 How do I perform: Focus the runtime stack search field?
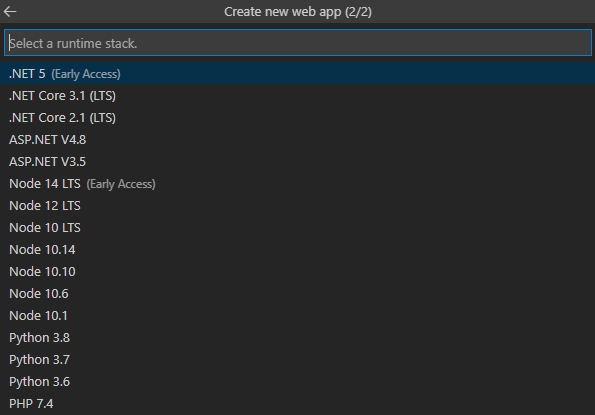(x=298, y=43)
